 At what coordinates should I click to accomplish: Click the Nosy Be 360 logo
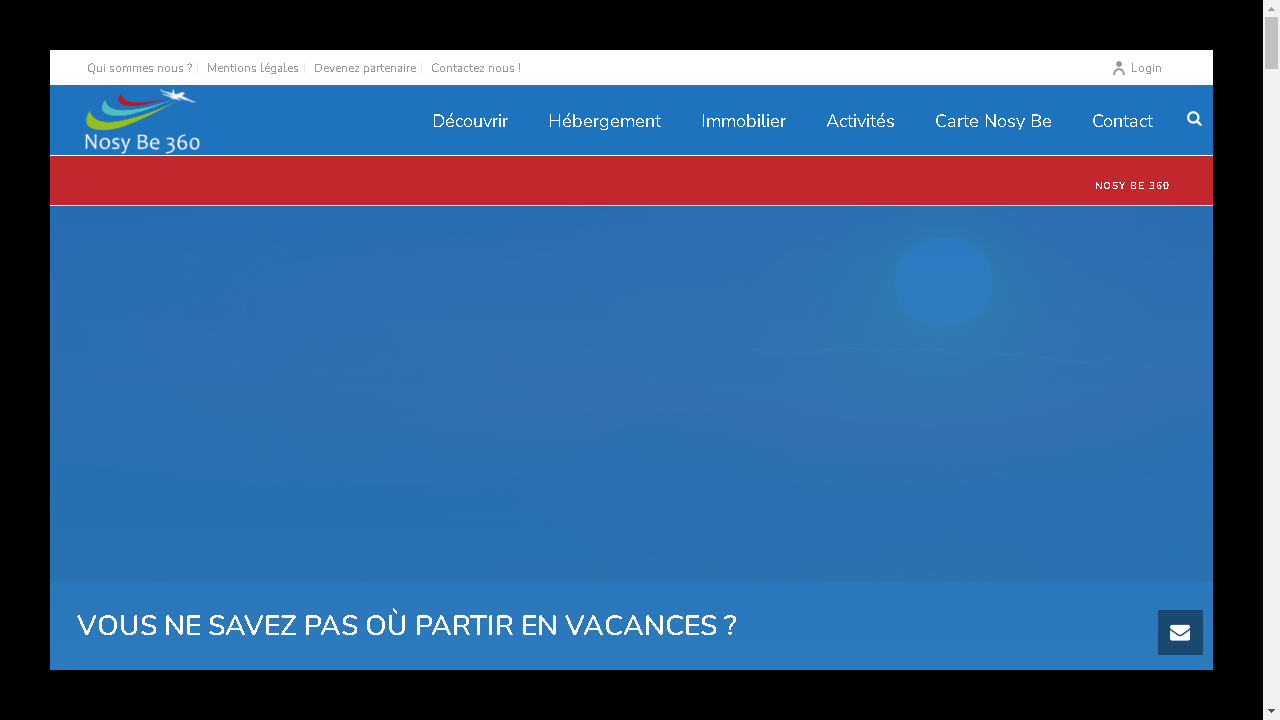pos(142,121)
